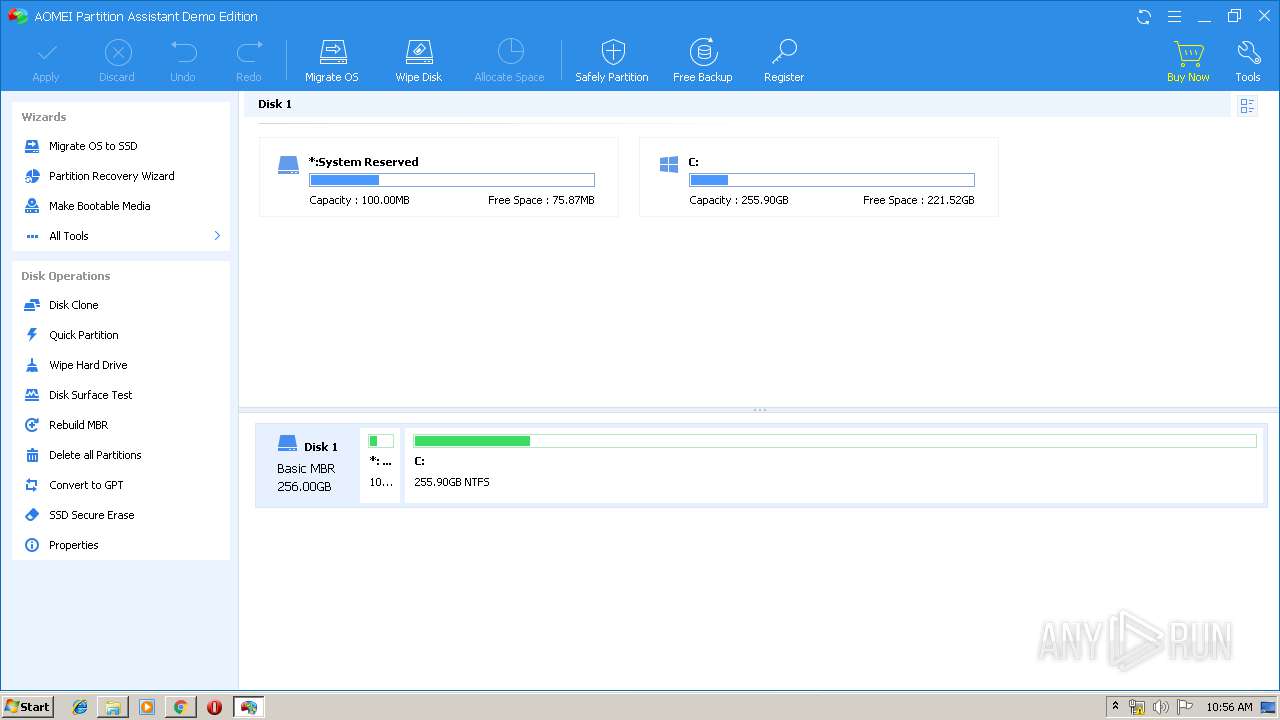Click the Discard toolbar icon
This screenshot has width=1280, height=720.
click(x=117, y=53)
